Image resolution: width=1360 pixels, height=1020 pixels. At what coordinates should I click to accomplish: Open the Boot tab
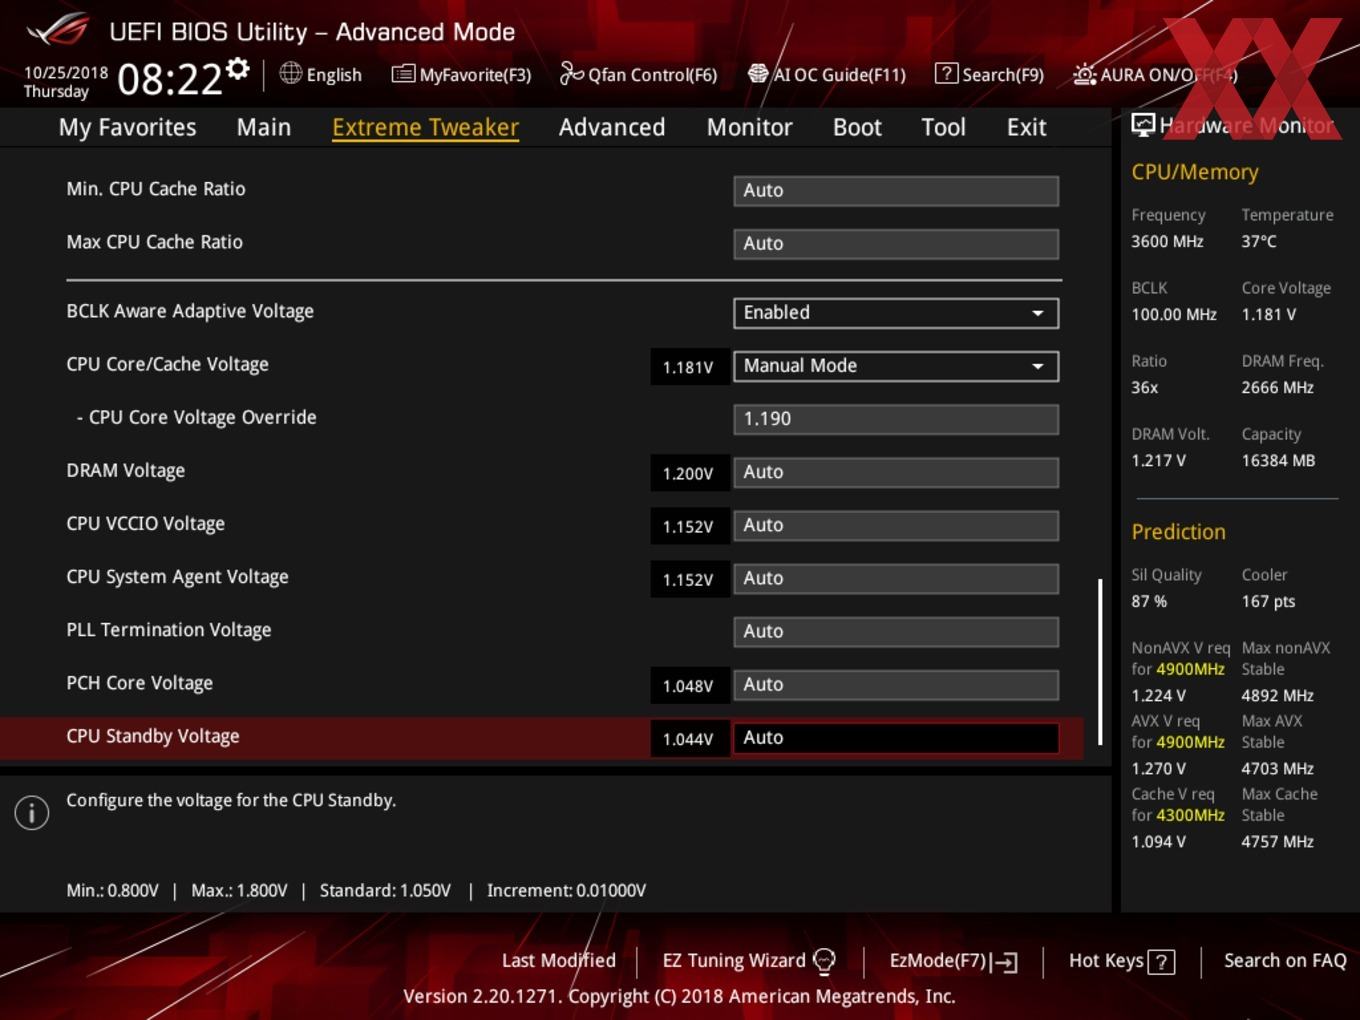(x=857, y=127)
